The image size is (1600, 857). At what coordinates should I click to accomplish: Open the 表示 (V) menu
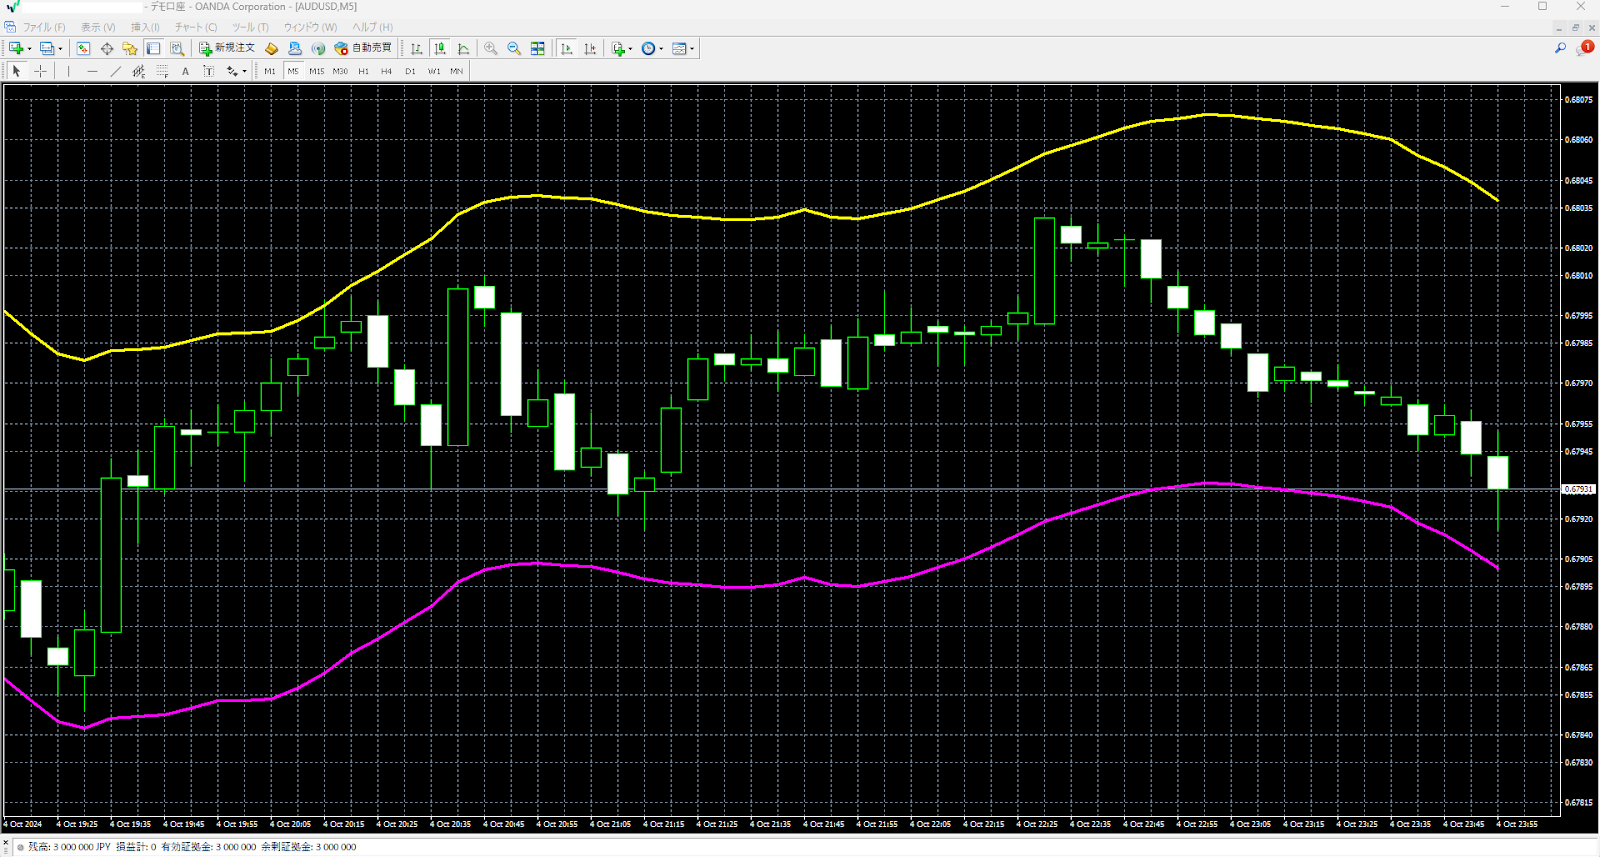tap(98, 27)
